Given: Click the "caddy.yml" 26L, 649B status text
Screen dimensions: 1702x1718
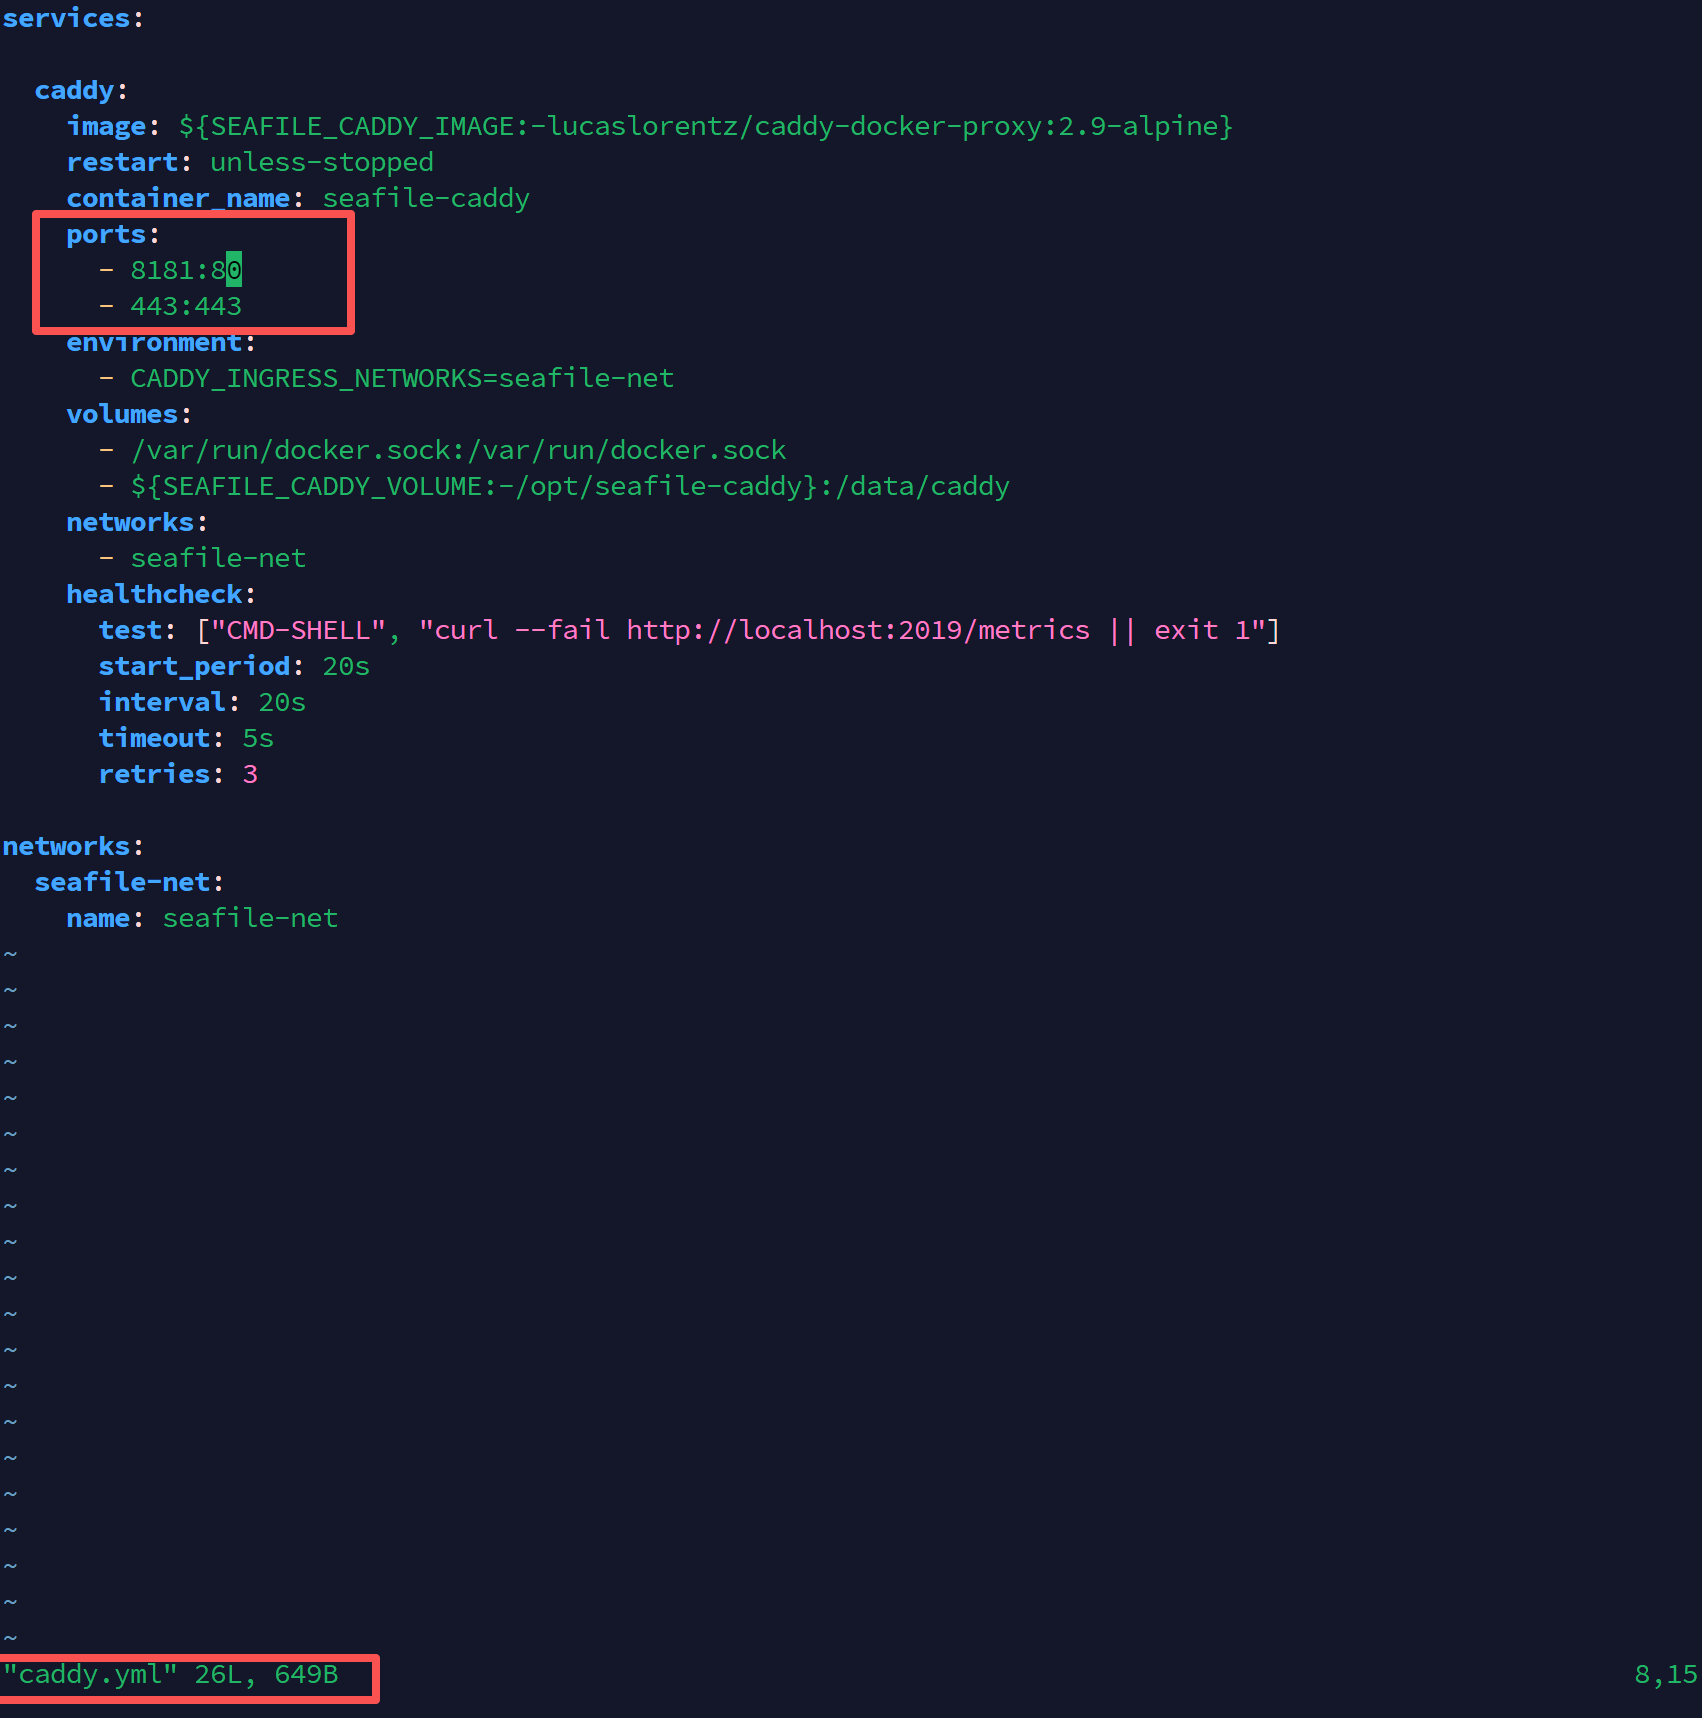Looking at the screenshot, I should (170, 1675).
